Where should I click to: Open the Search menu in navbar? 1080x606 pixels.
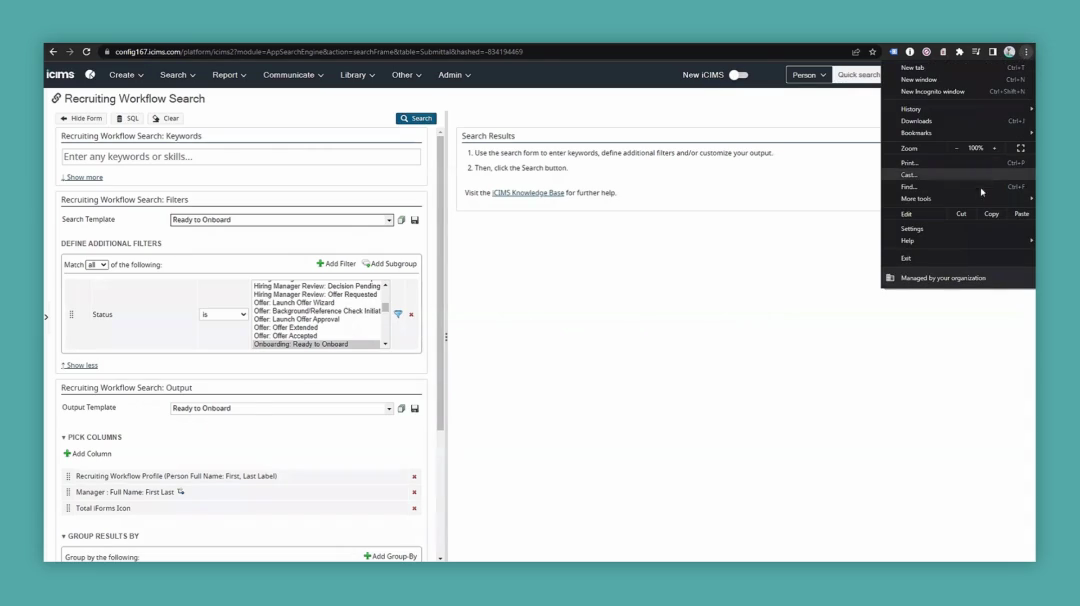[178, 74]
